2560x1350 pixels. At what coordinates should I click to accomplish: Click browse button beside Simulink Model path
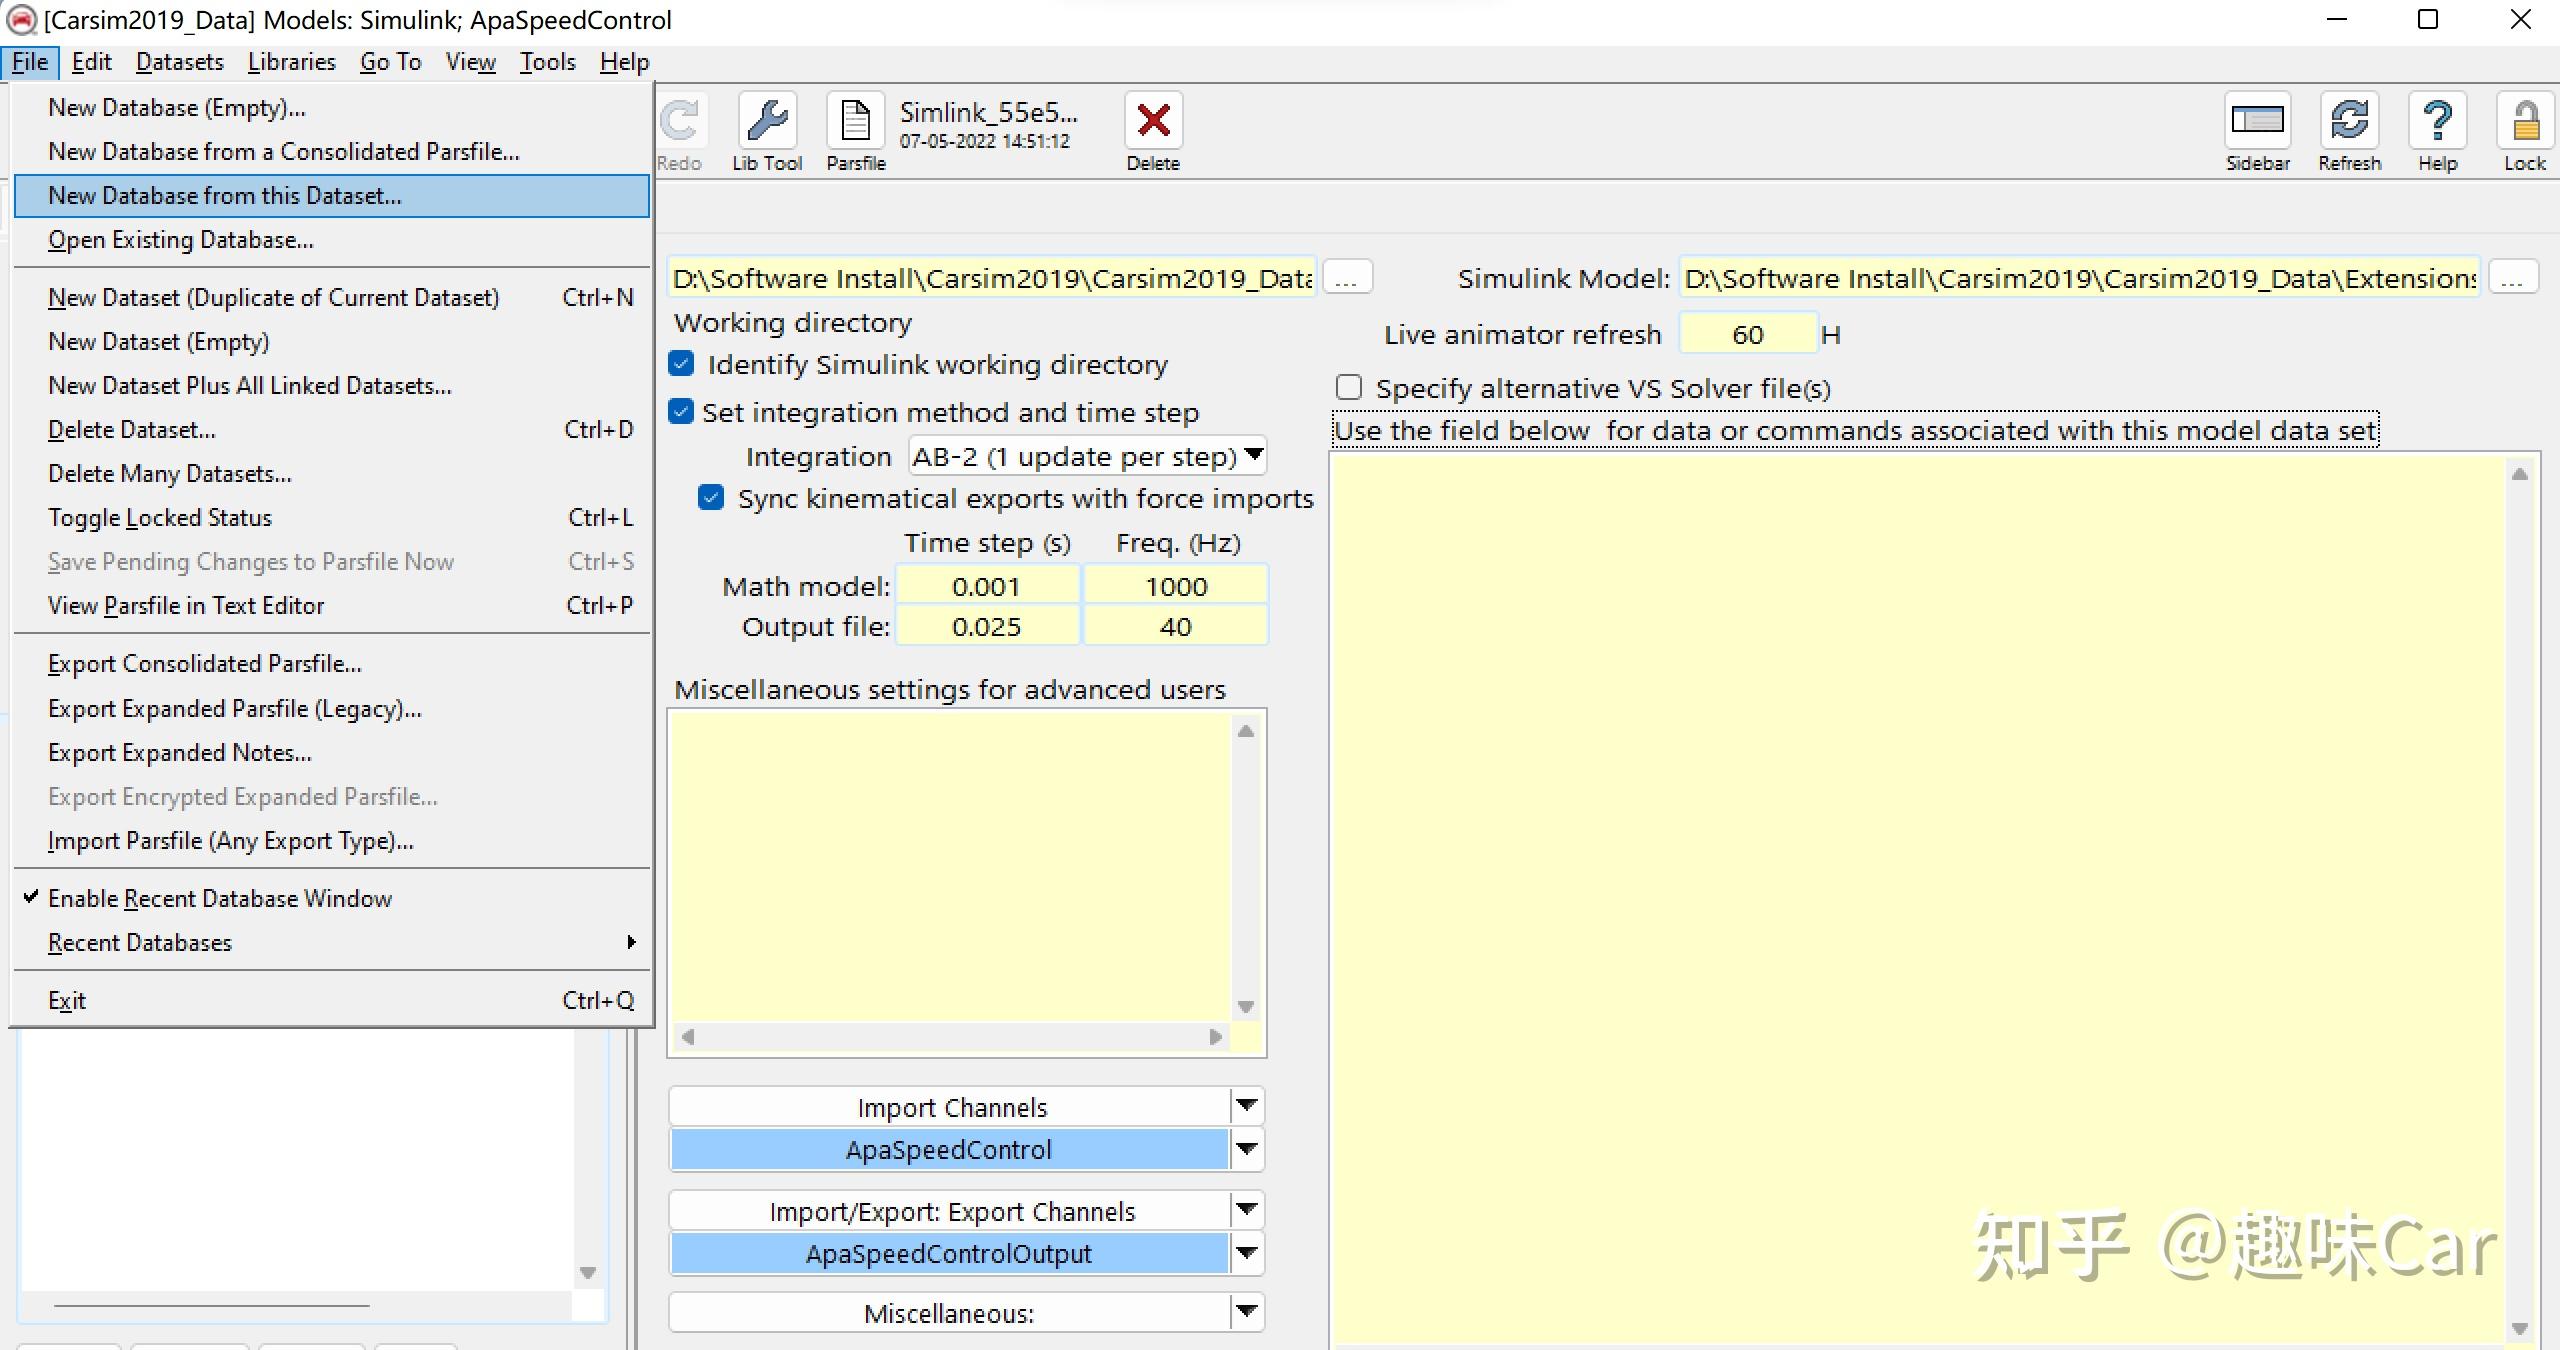click(2512, 278)
